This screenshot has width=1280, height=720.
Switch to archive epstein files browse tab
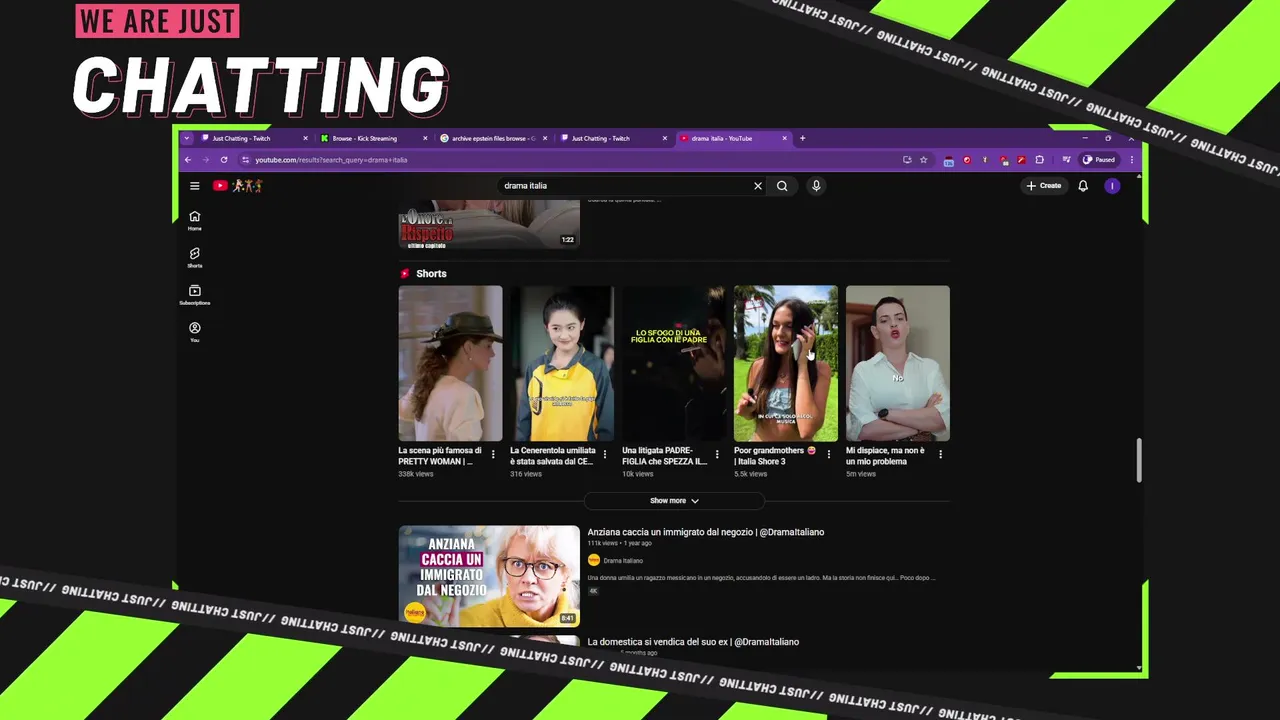(x=493, y=138)
